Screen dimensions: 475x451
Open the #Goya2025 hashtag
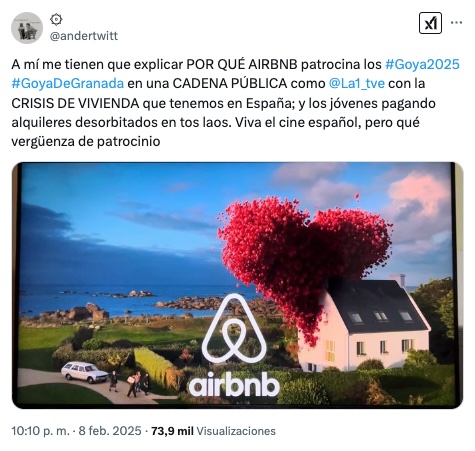(x=422, y=64)
